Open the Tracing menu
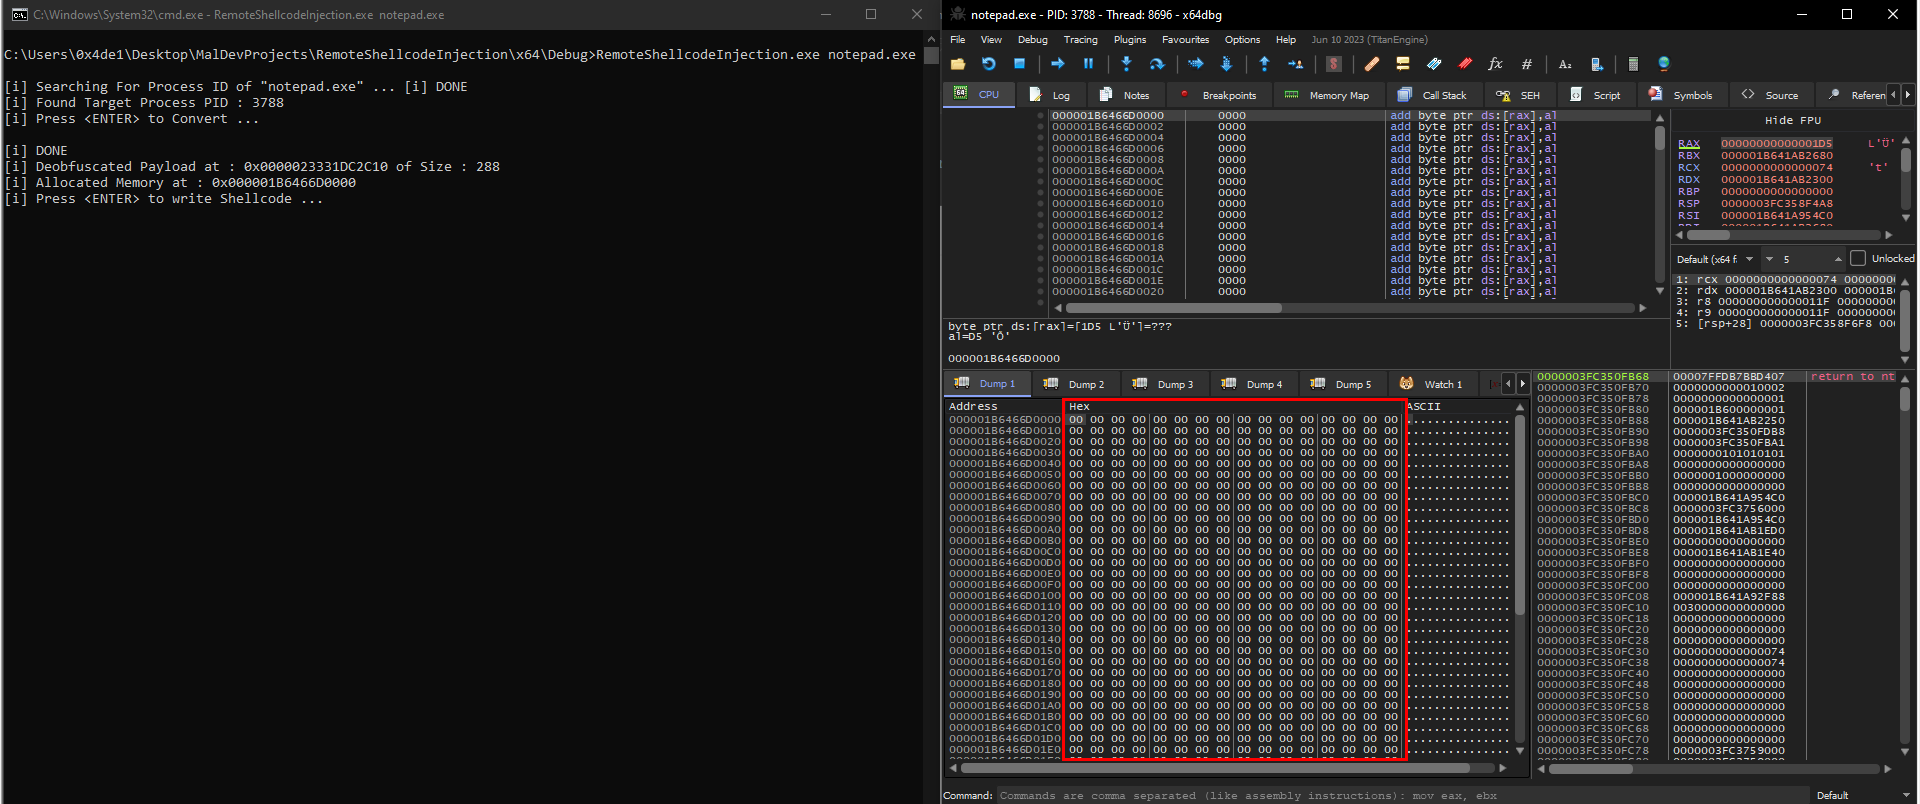Image resolution: width=1920 pixels, height=804 pixels. click(x=1080, y=40)
